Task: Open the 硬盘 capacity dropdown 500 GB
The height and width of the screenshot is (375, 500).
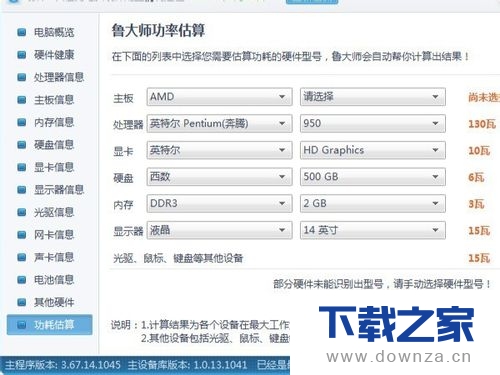Action: pos(373,177)
